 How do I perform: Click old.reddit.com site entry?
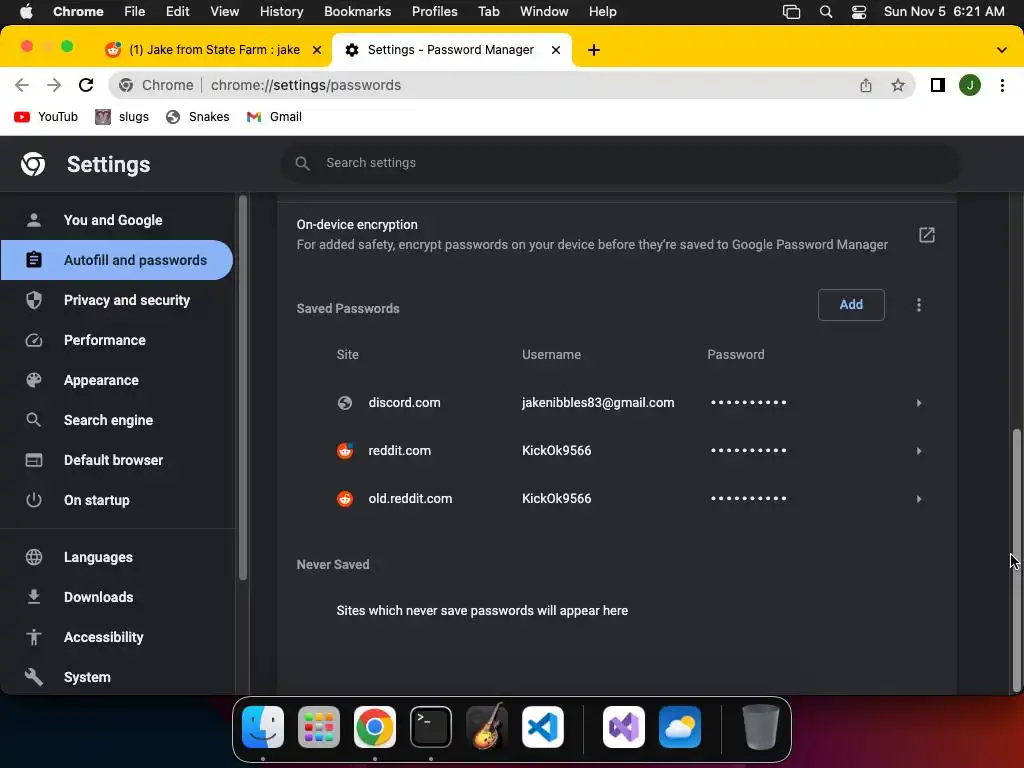[x=410, y=499]
